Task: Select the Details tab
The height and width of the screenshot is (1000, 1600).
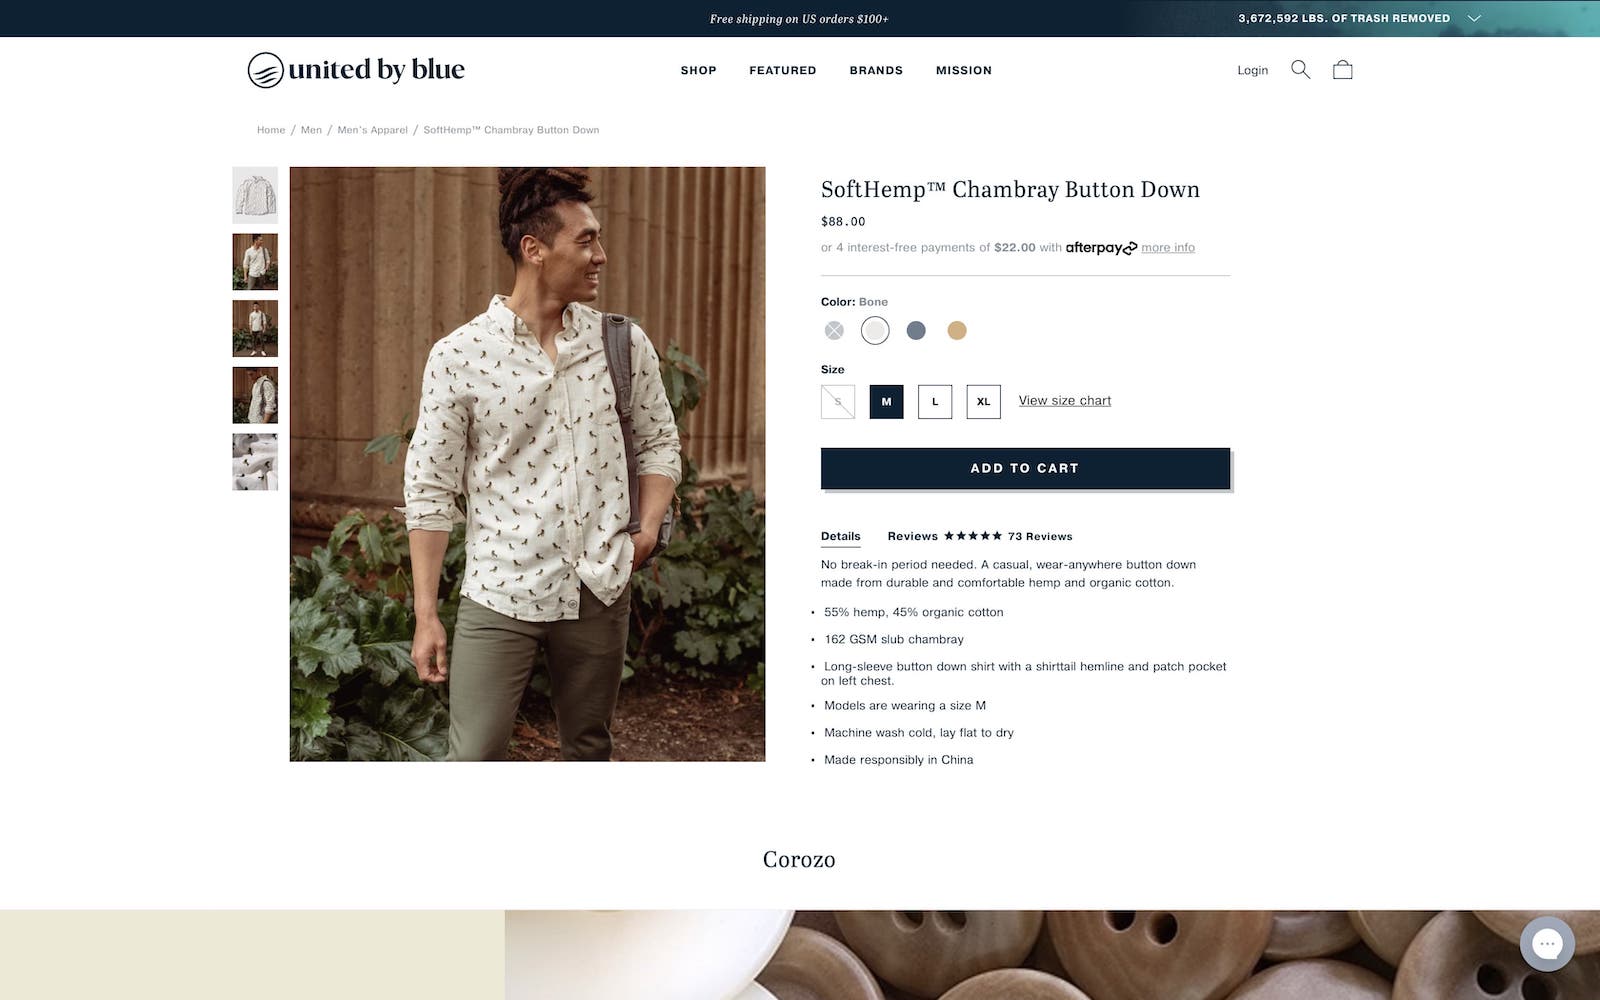Action: coord(840,536)
